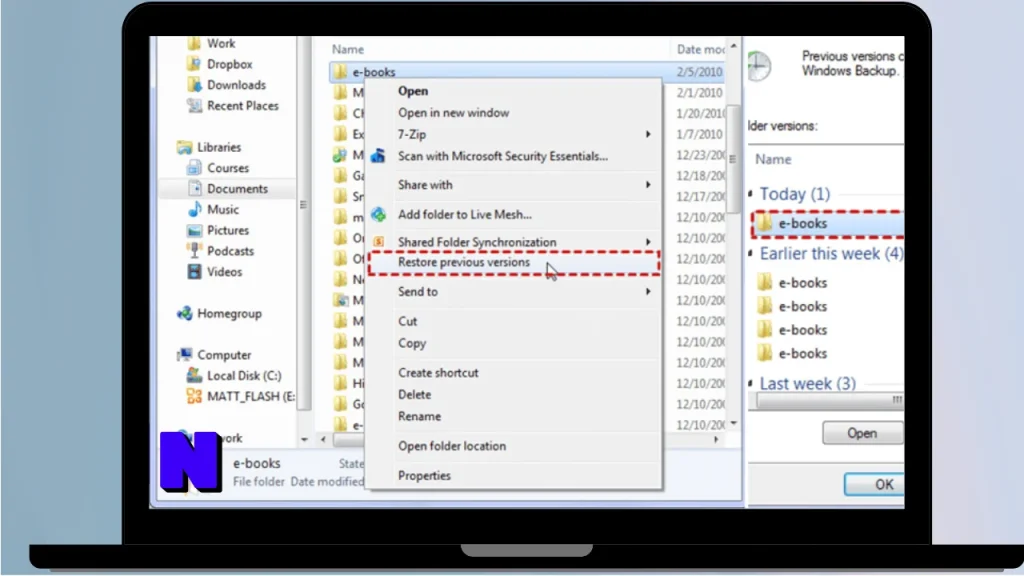
Task: Click the versions list horizontal scrollbar thumb
Action: click(x=830, y=400)
